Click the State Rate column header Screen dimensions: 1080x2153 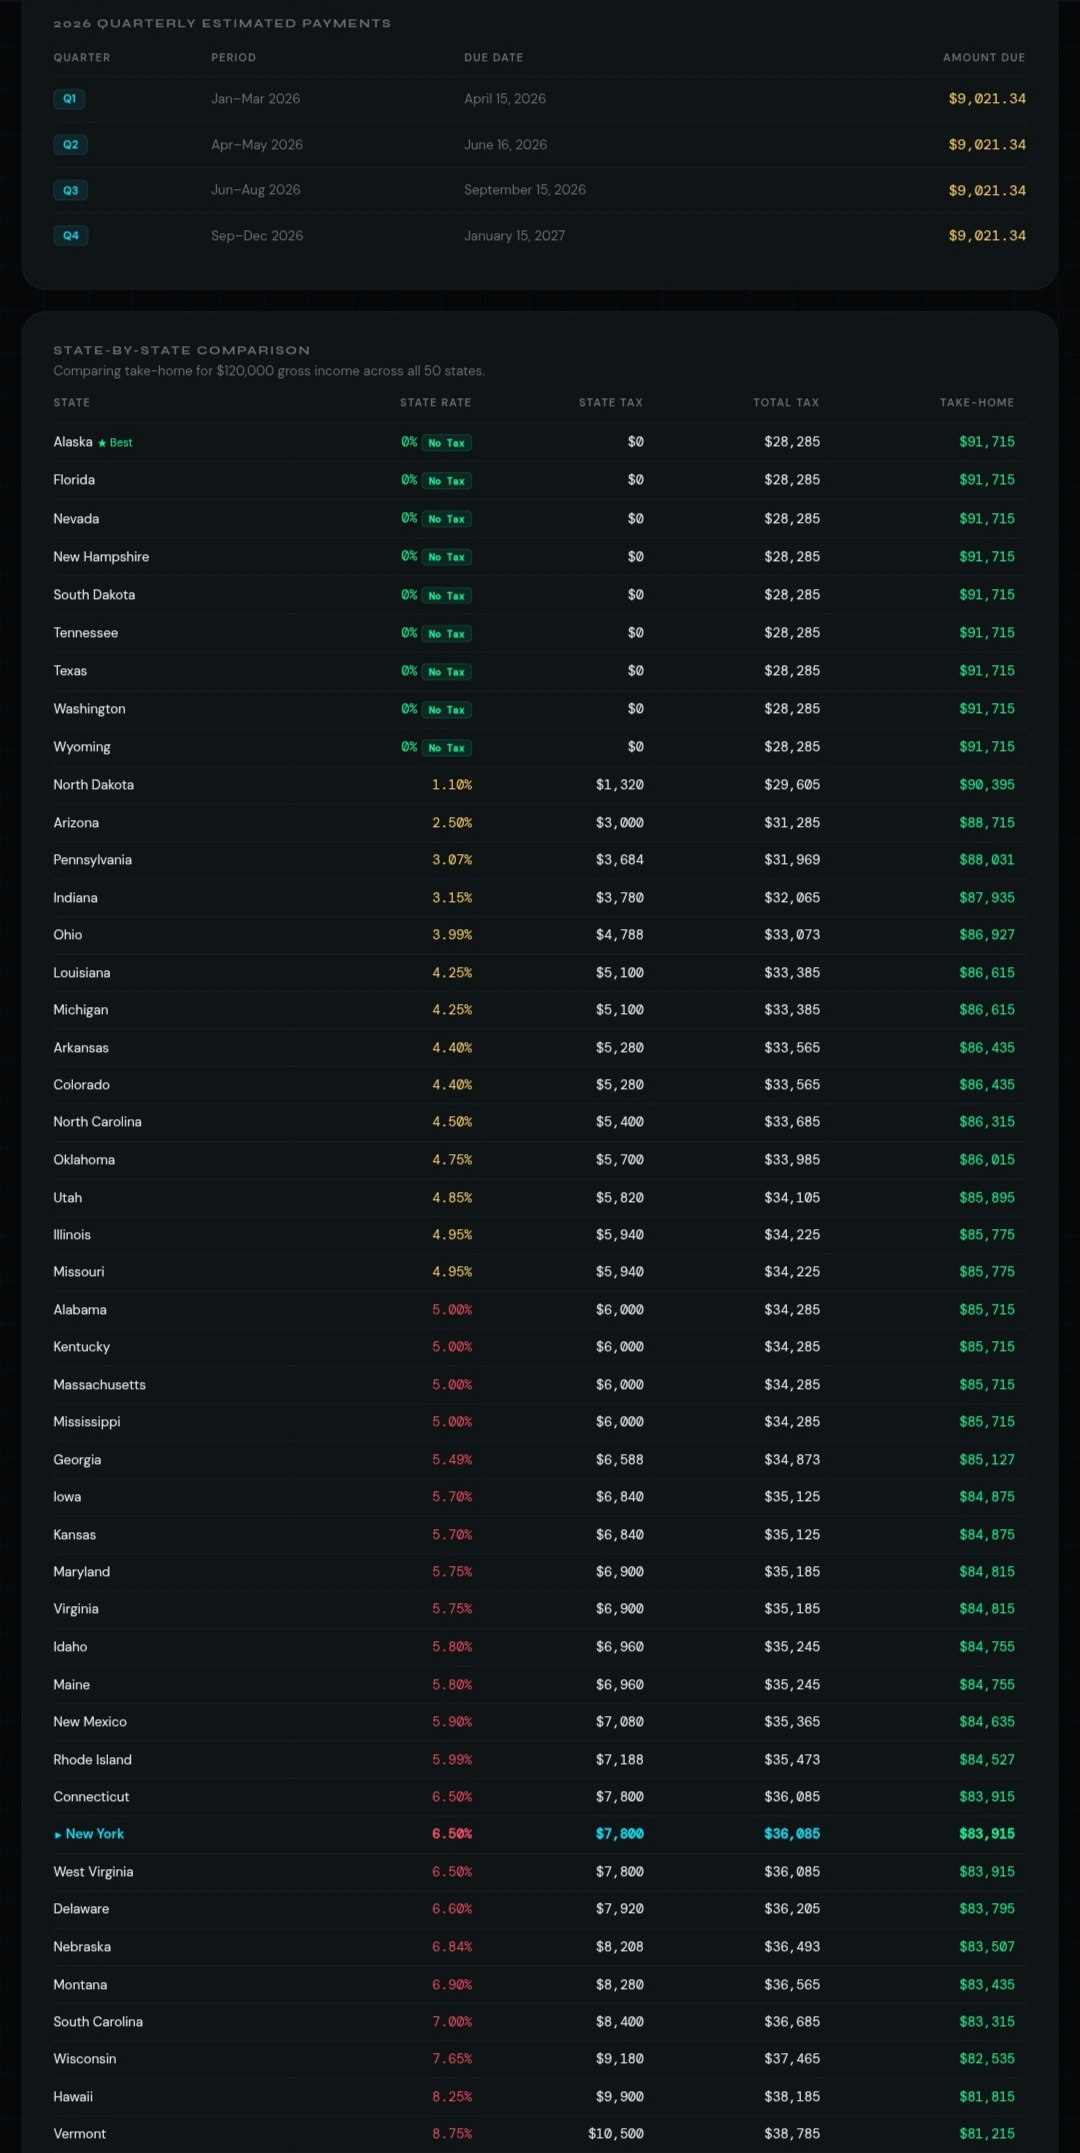435,403
